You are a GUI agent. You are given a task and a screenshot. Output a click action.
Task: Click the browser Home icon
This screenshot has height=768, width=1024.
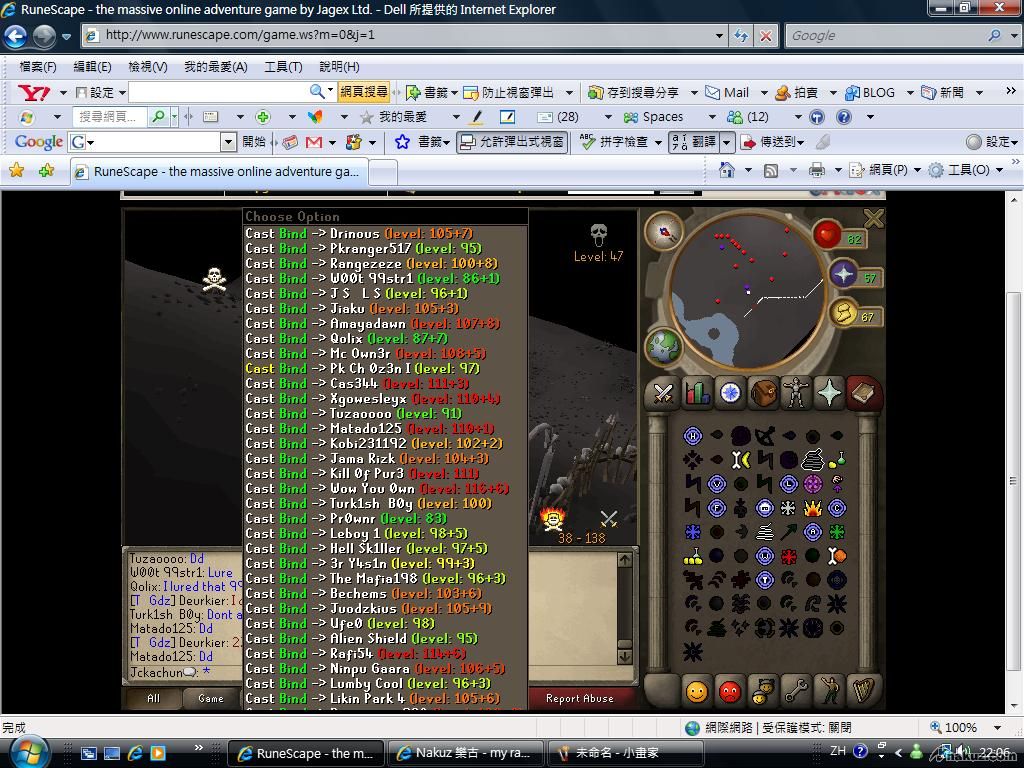click(x=726, y=170)
